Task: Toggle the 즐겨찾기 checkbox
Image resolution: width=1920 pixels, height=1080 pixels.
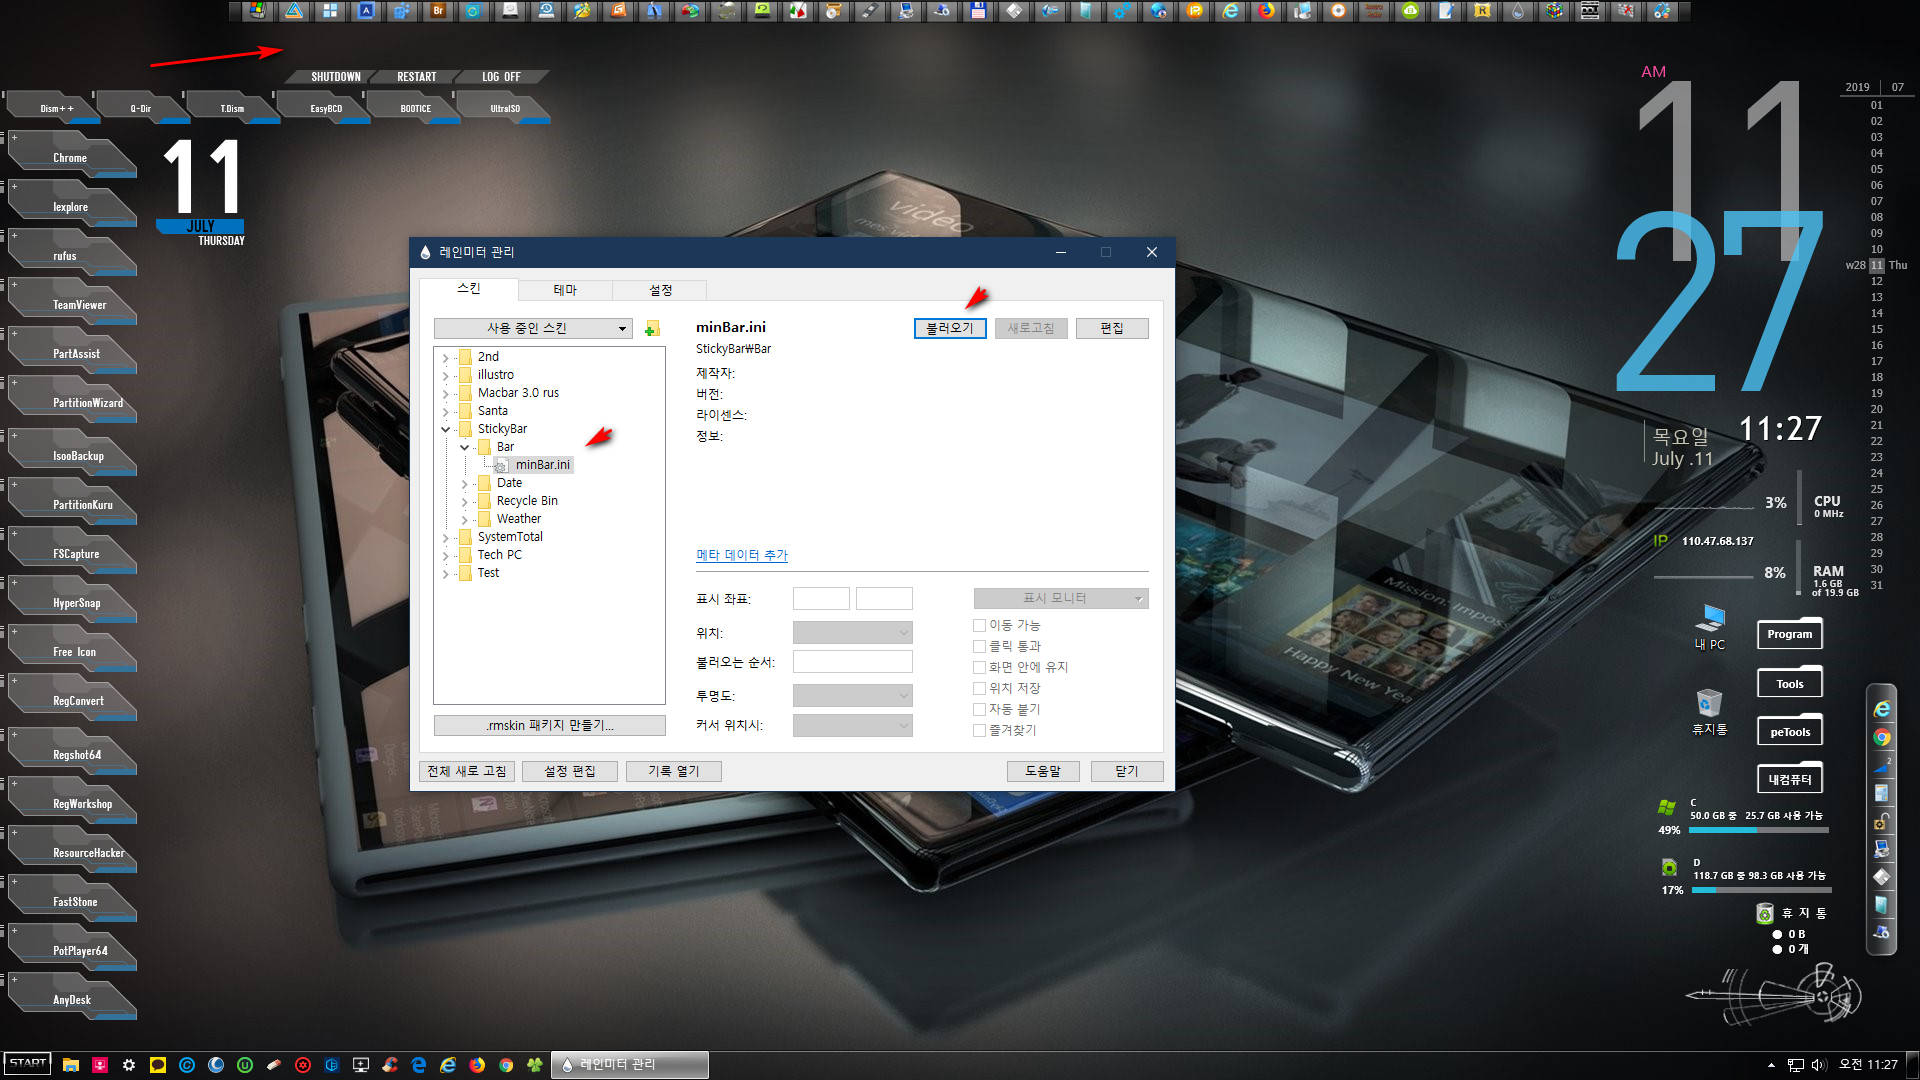Action: (979, 730)
